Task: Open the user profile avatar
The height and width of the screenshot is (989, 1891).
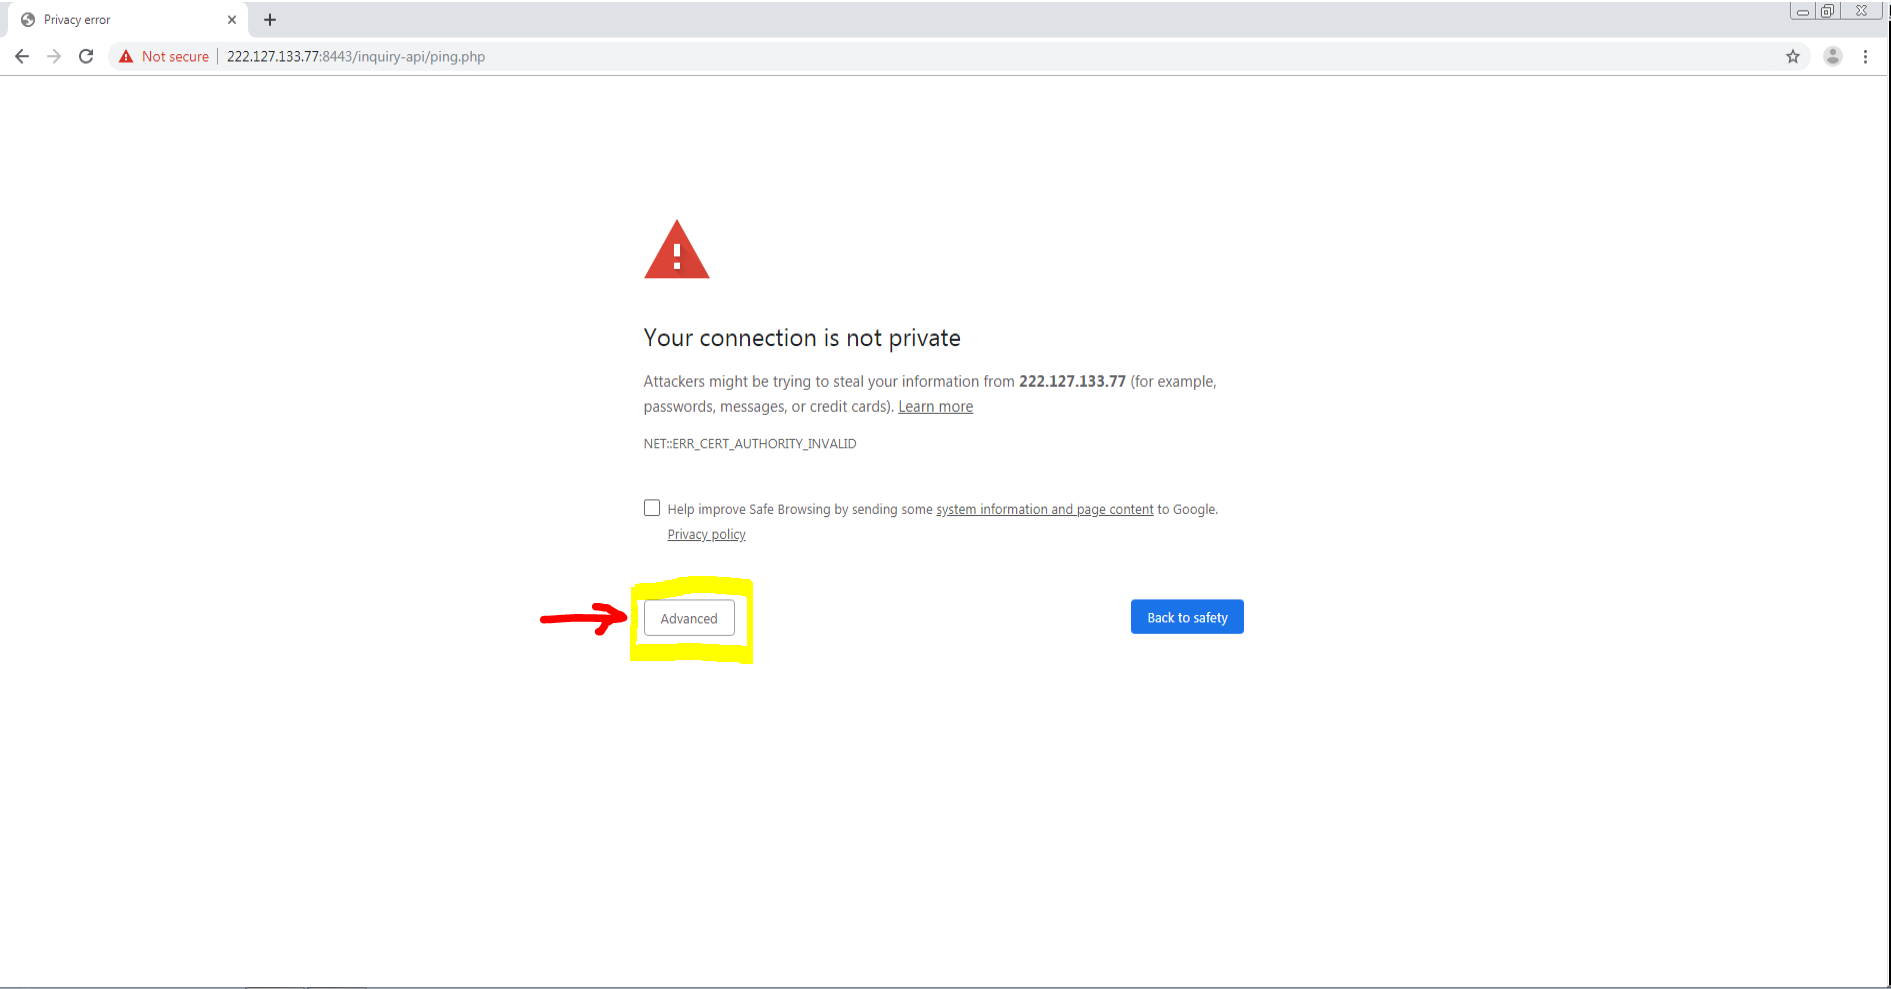Action: point(1832,57)
